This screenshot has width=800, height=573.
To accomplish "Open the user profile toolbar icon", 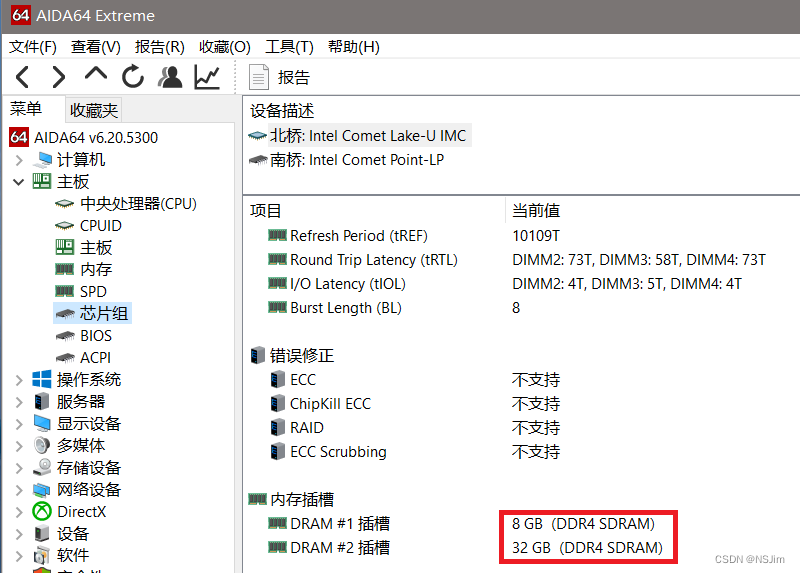I will (x=170, y=77).
